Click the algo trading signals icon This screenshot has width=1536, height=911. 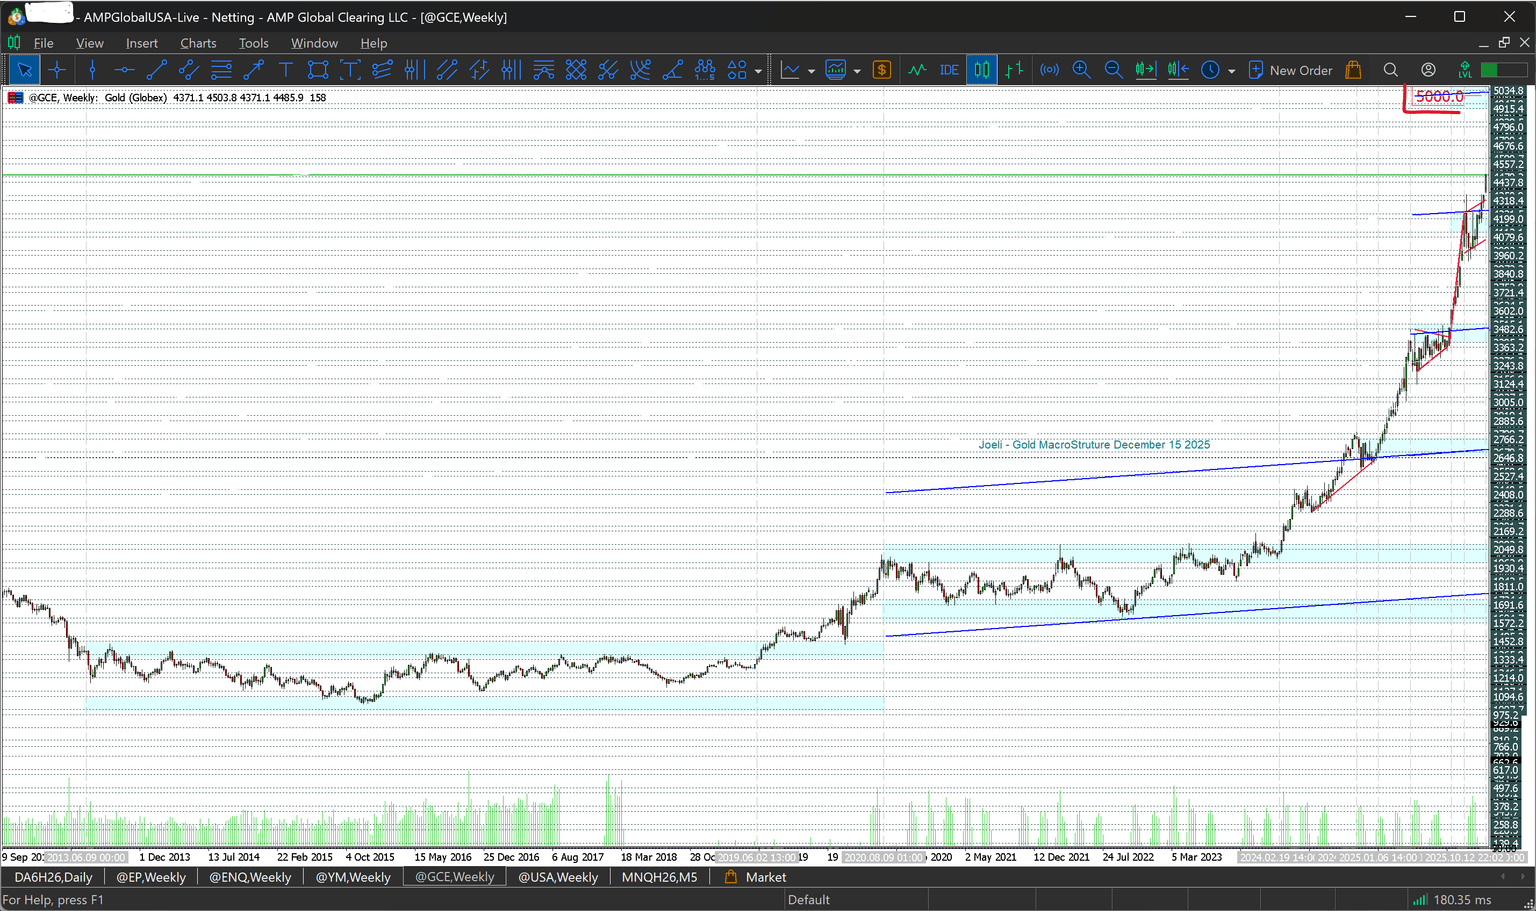[x=1049, y=70]
